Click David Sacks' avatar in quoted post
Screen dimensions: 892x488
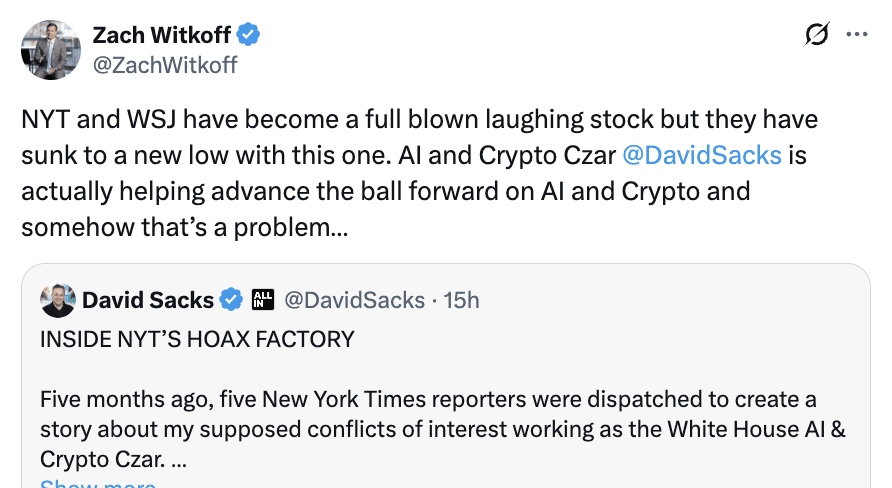pyautogui.click(x=58, y=300)
